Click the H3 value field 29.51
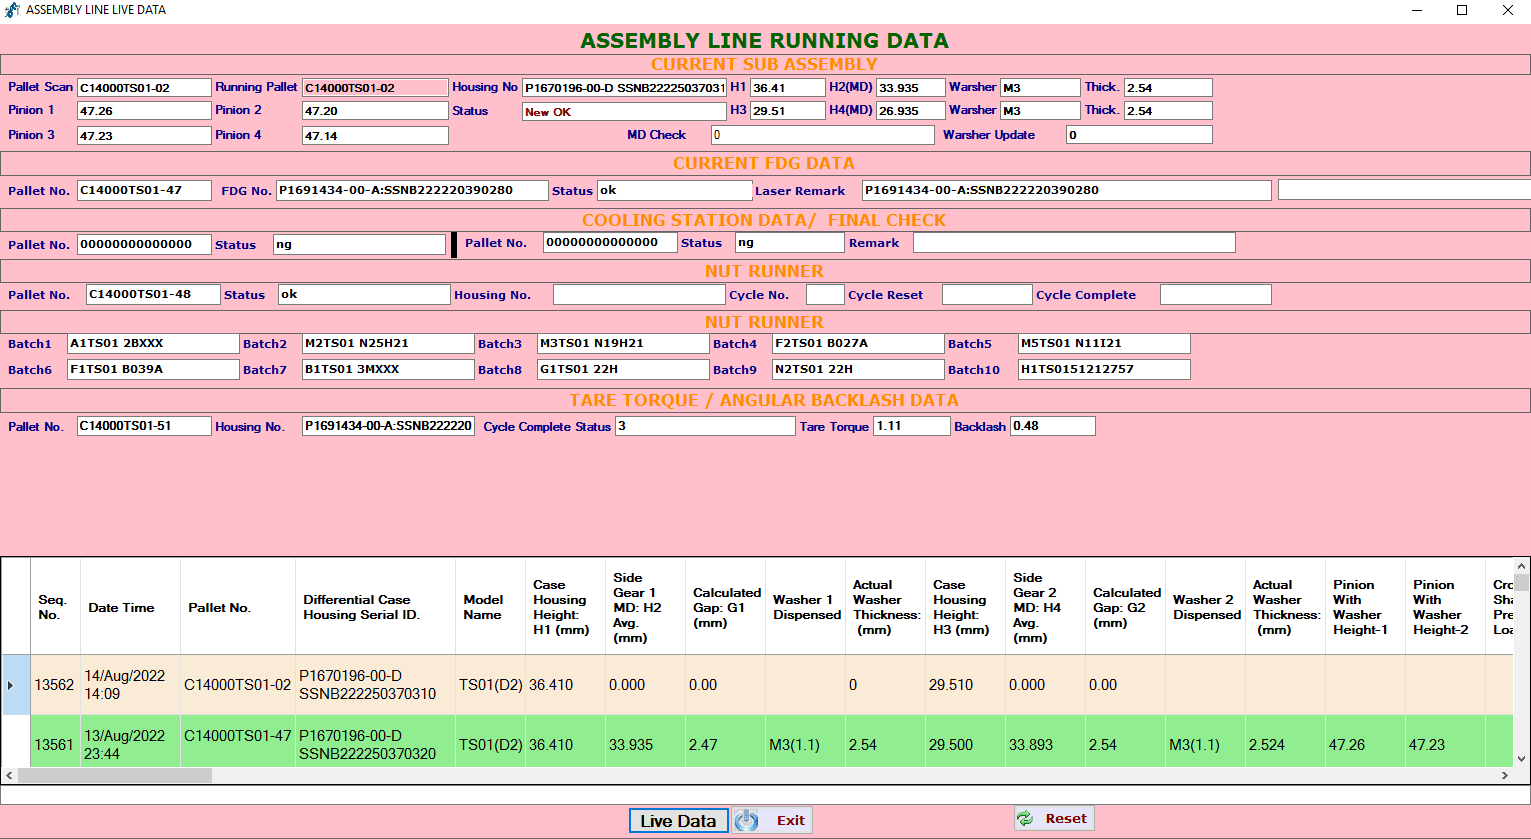Viewport: 1531px width, 839px height. click(788, 111)
